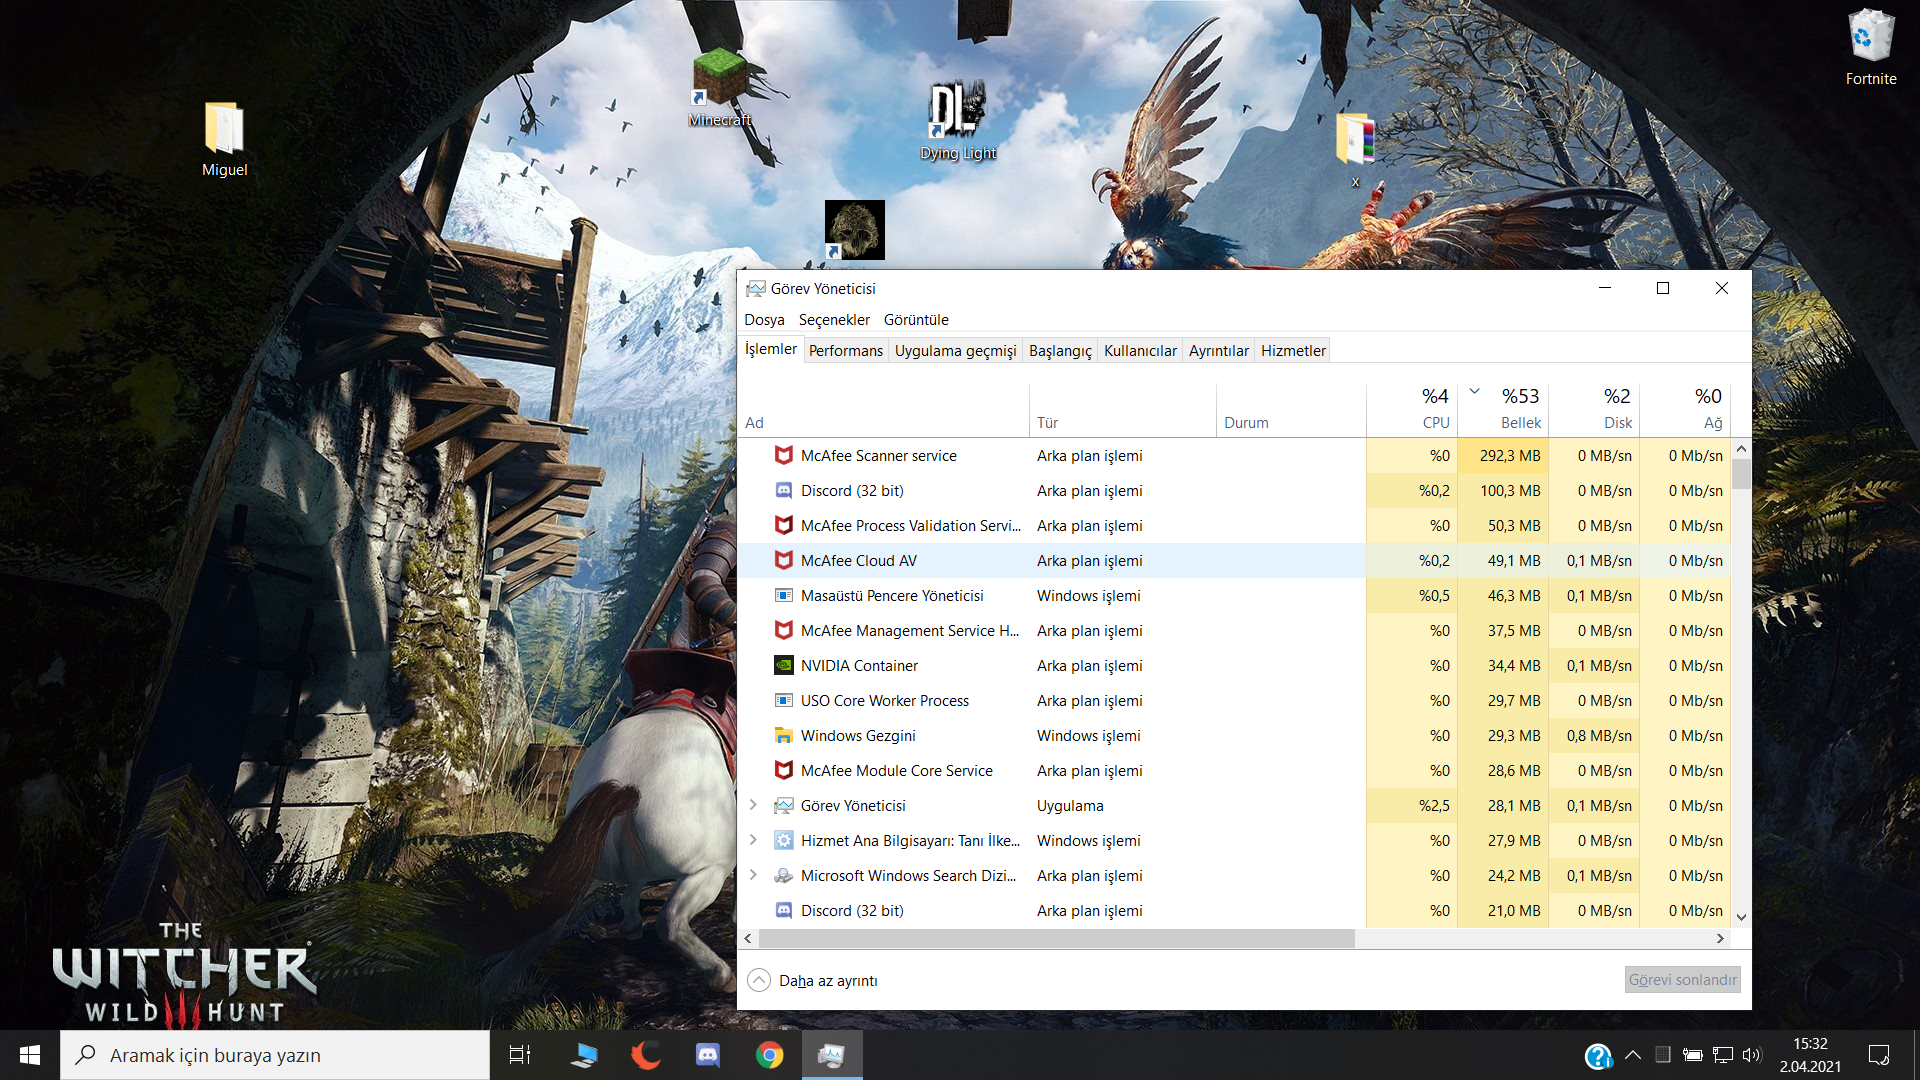
Task: Open the Seçenekler menu
Action: point(834,319)
